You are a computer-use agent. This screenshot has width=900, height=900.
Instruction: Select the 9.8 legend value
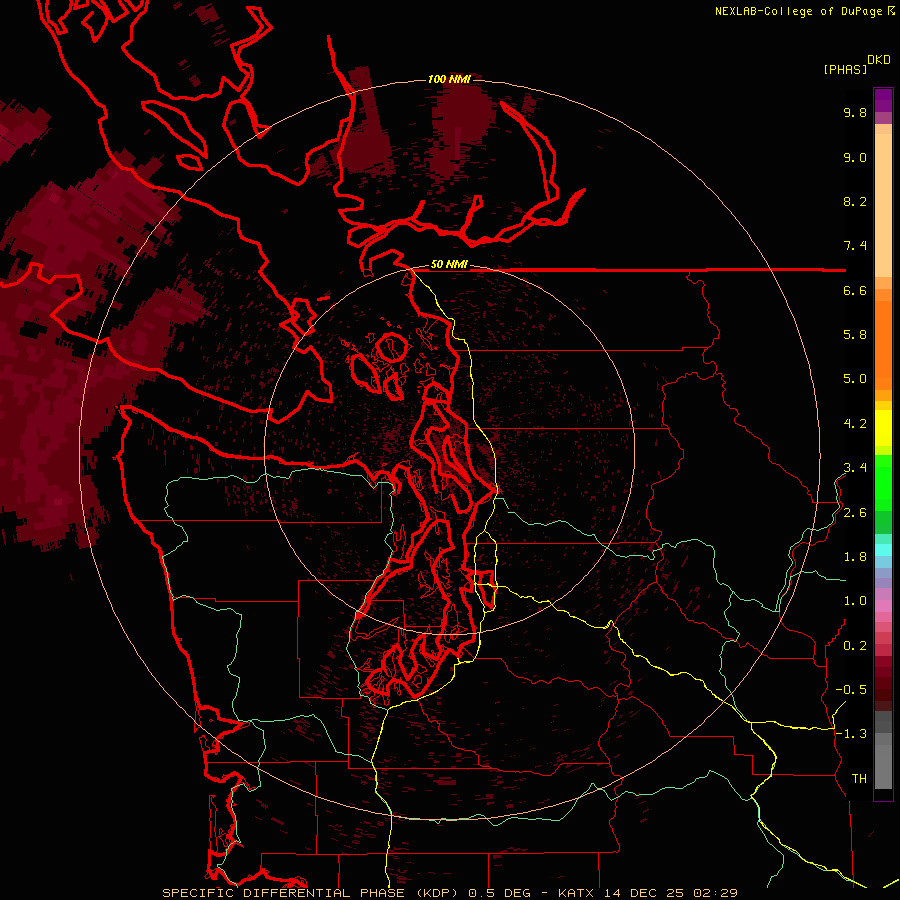click(x=855, y=112)
